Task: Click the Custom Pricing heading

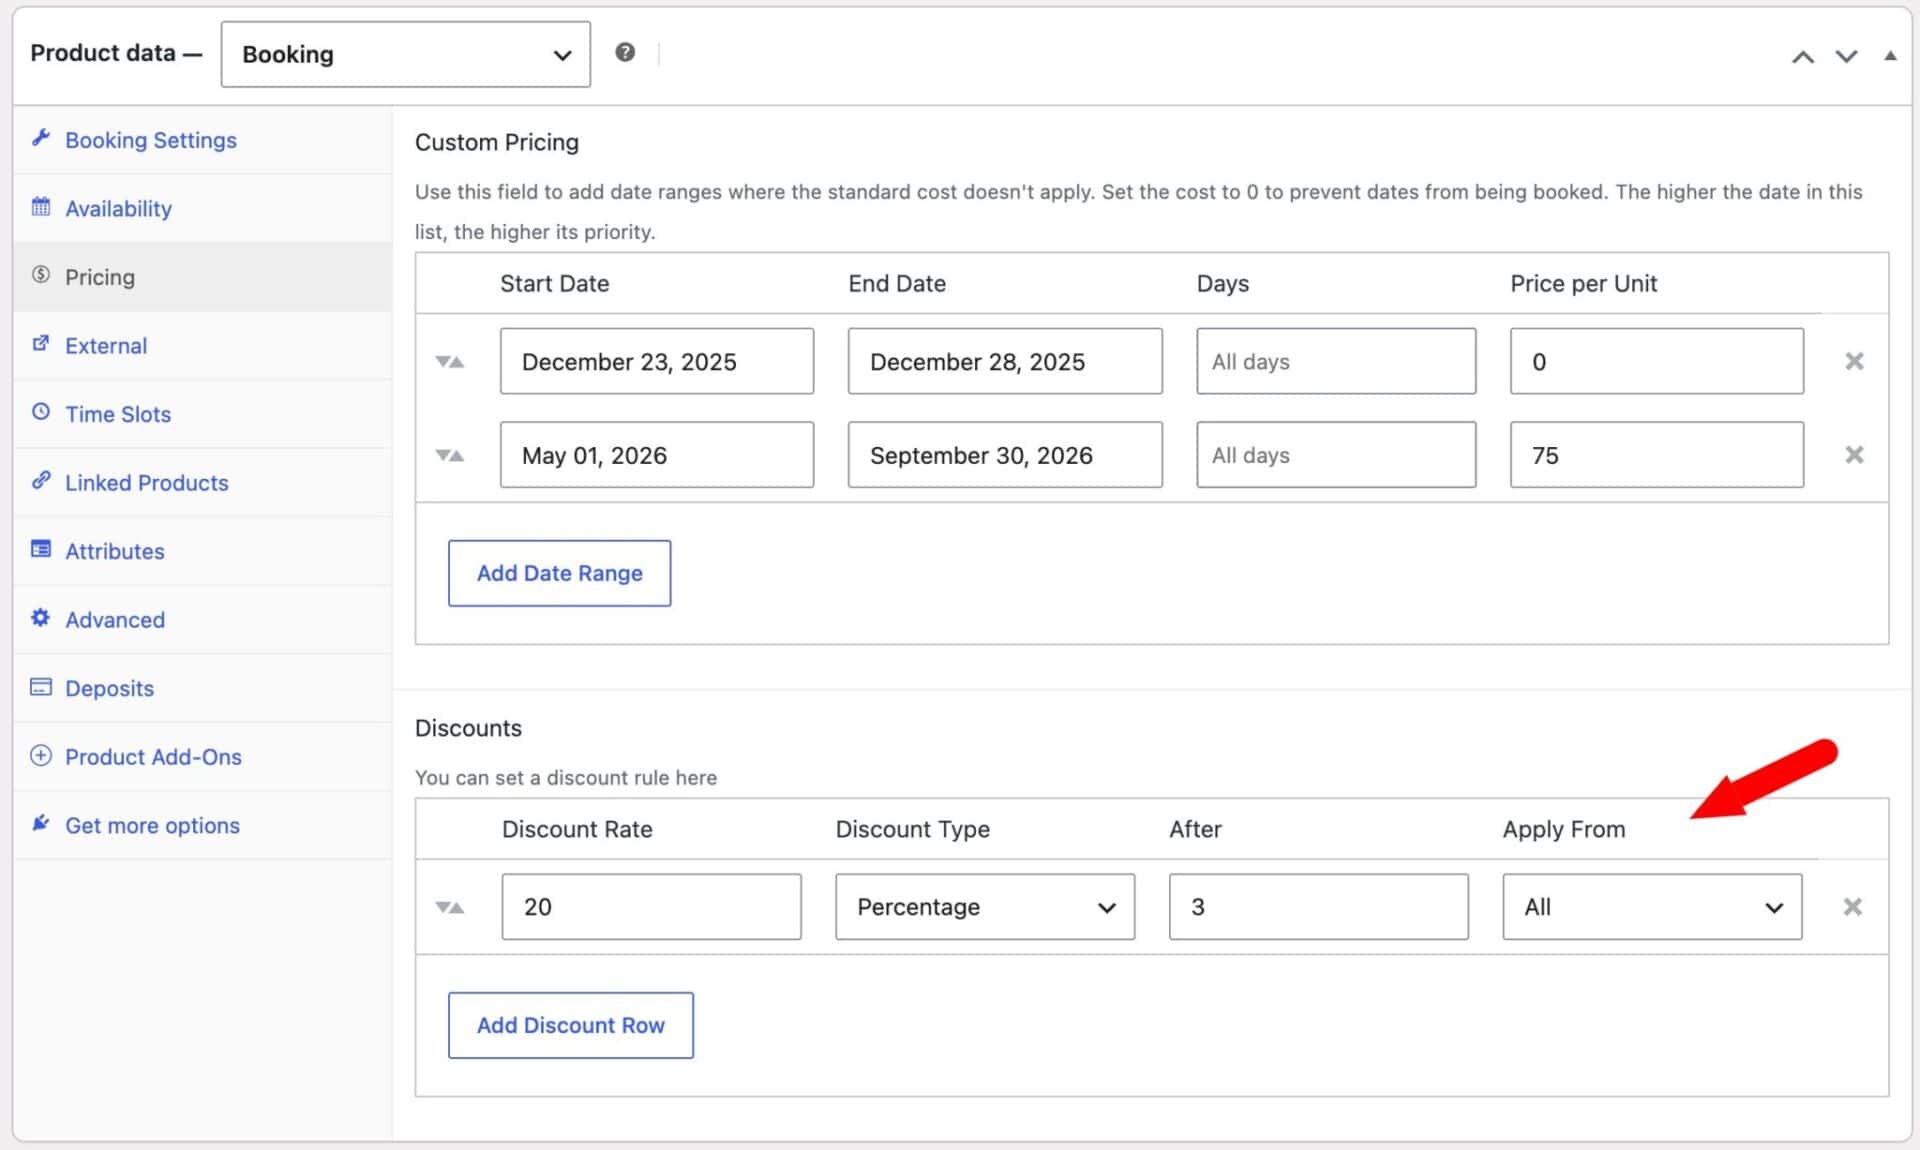Action: pyautogui.click(x=497, y=142)
